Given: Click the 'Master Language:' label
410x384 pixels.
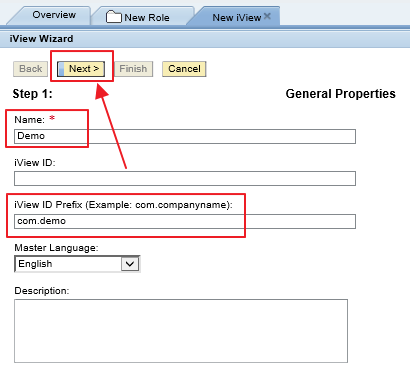Looking at the screenshot, I should click(56, 248).
